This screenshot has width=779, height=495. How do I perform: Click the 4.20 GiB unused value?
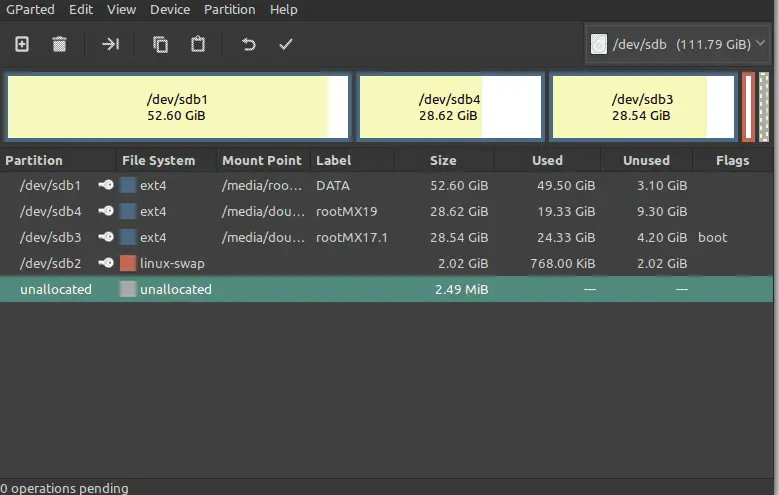coord(662,237)
